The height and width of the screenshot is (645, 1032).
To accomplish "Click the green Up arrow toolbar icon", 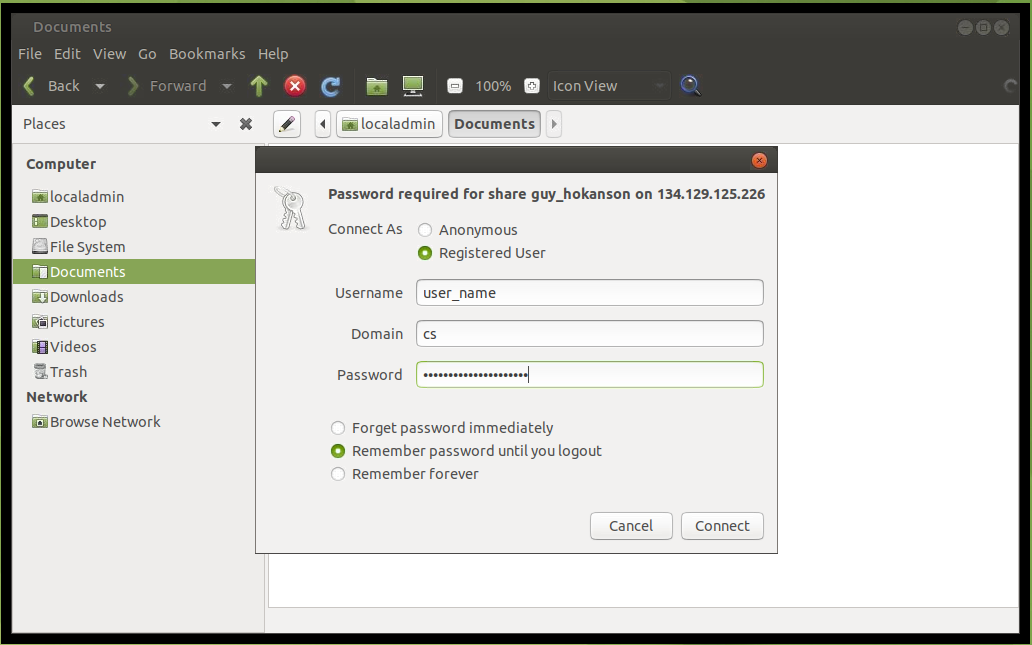I will coord(259,86).
